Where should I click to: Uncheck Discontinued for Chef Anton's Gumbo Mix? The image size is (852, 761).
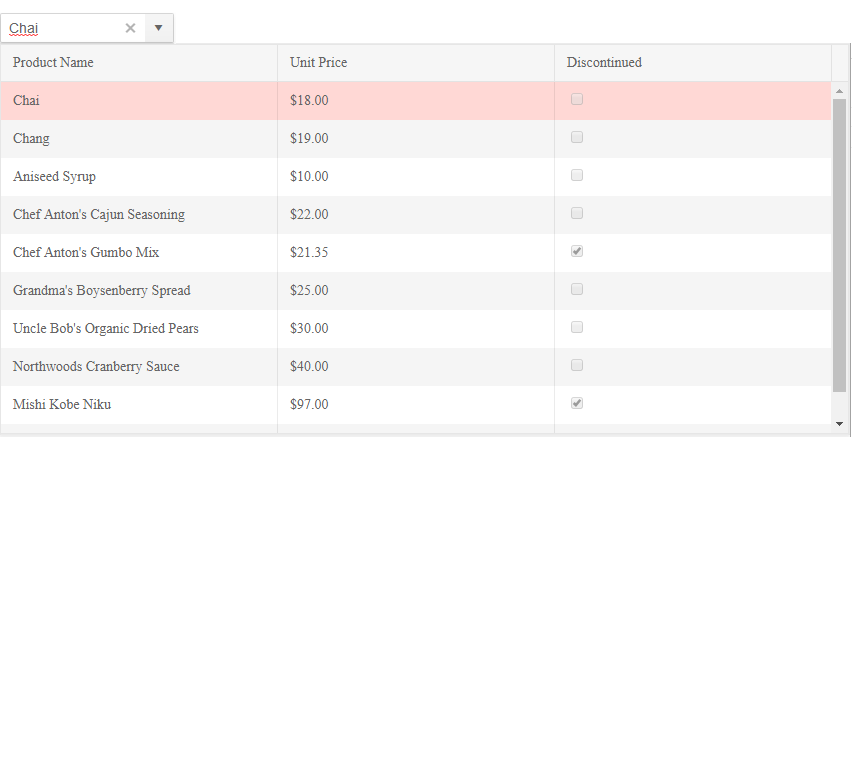[577, 251]
